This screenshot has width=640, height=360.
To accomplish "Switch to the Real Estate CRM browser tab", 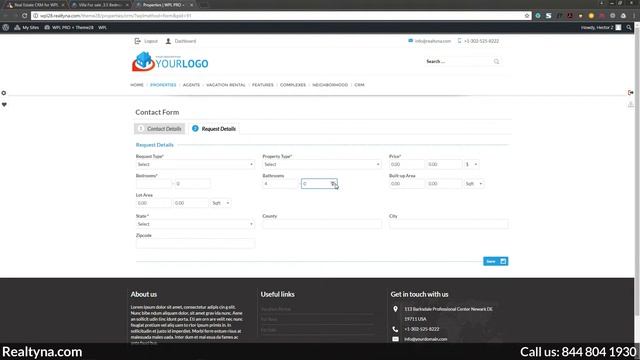I will coord(35,5).
